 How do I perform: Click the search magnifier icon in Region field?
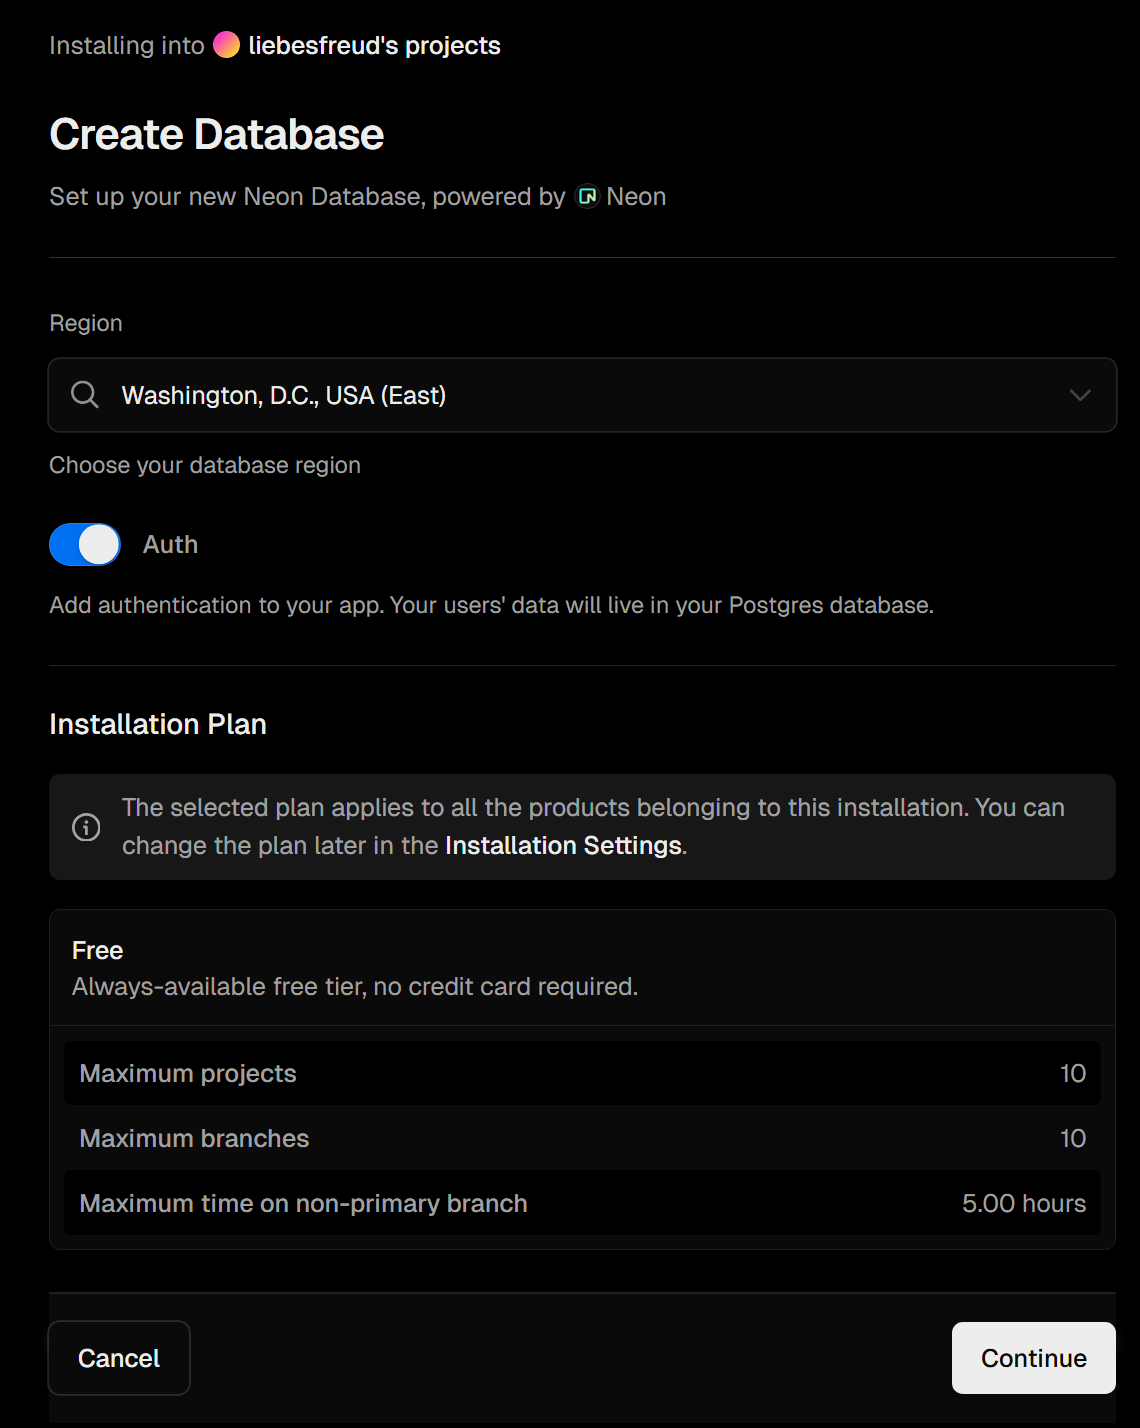point(85,395)
